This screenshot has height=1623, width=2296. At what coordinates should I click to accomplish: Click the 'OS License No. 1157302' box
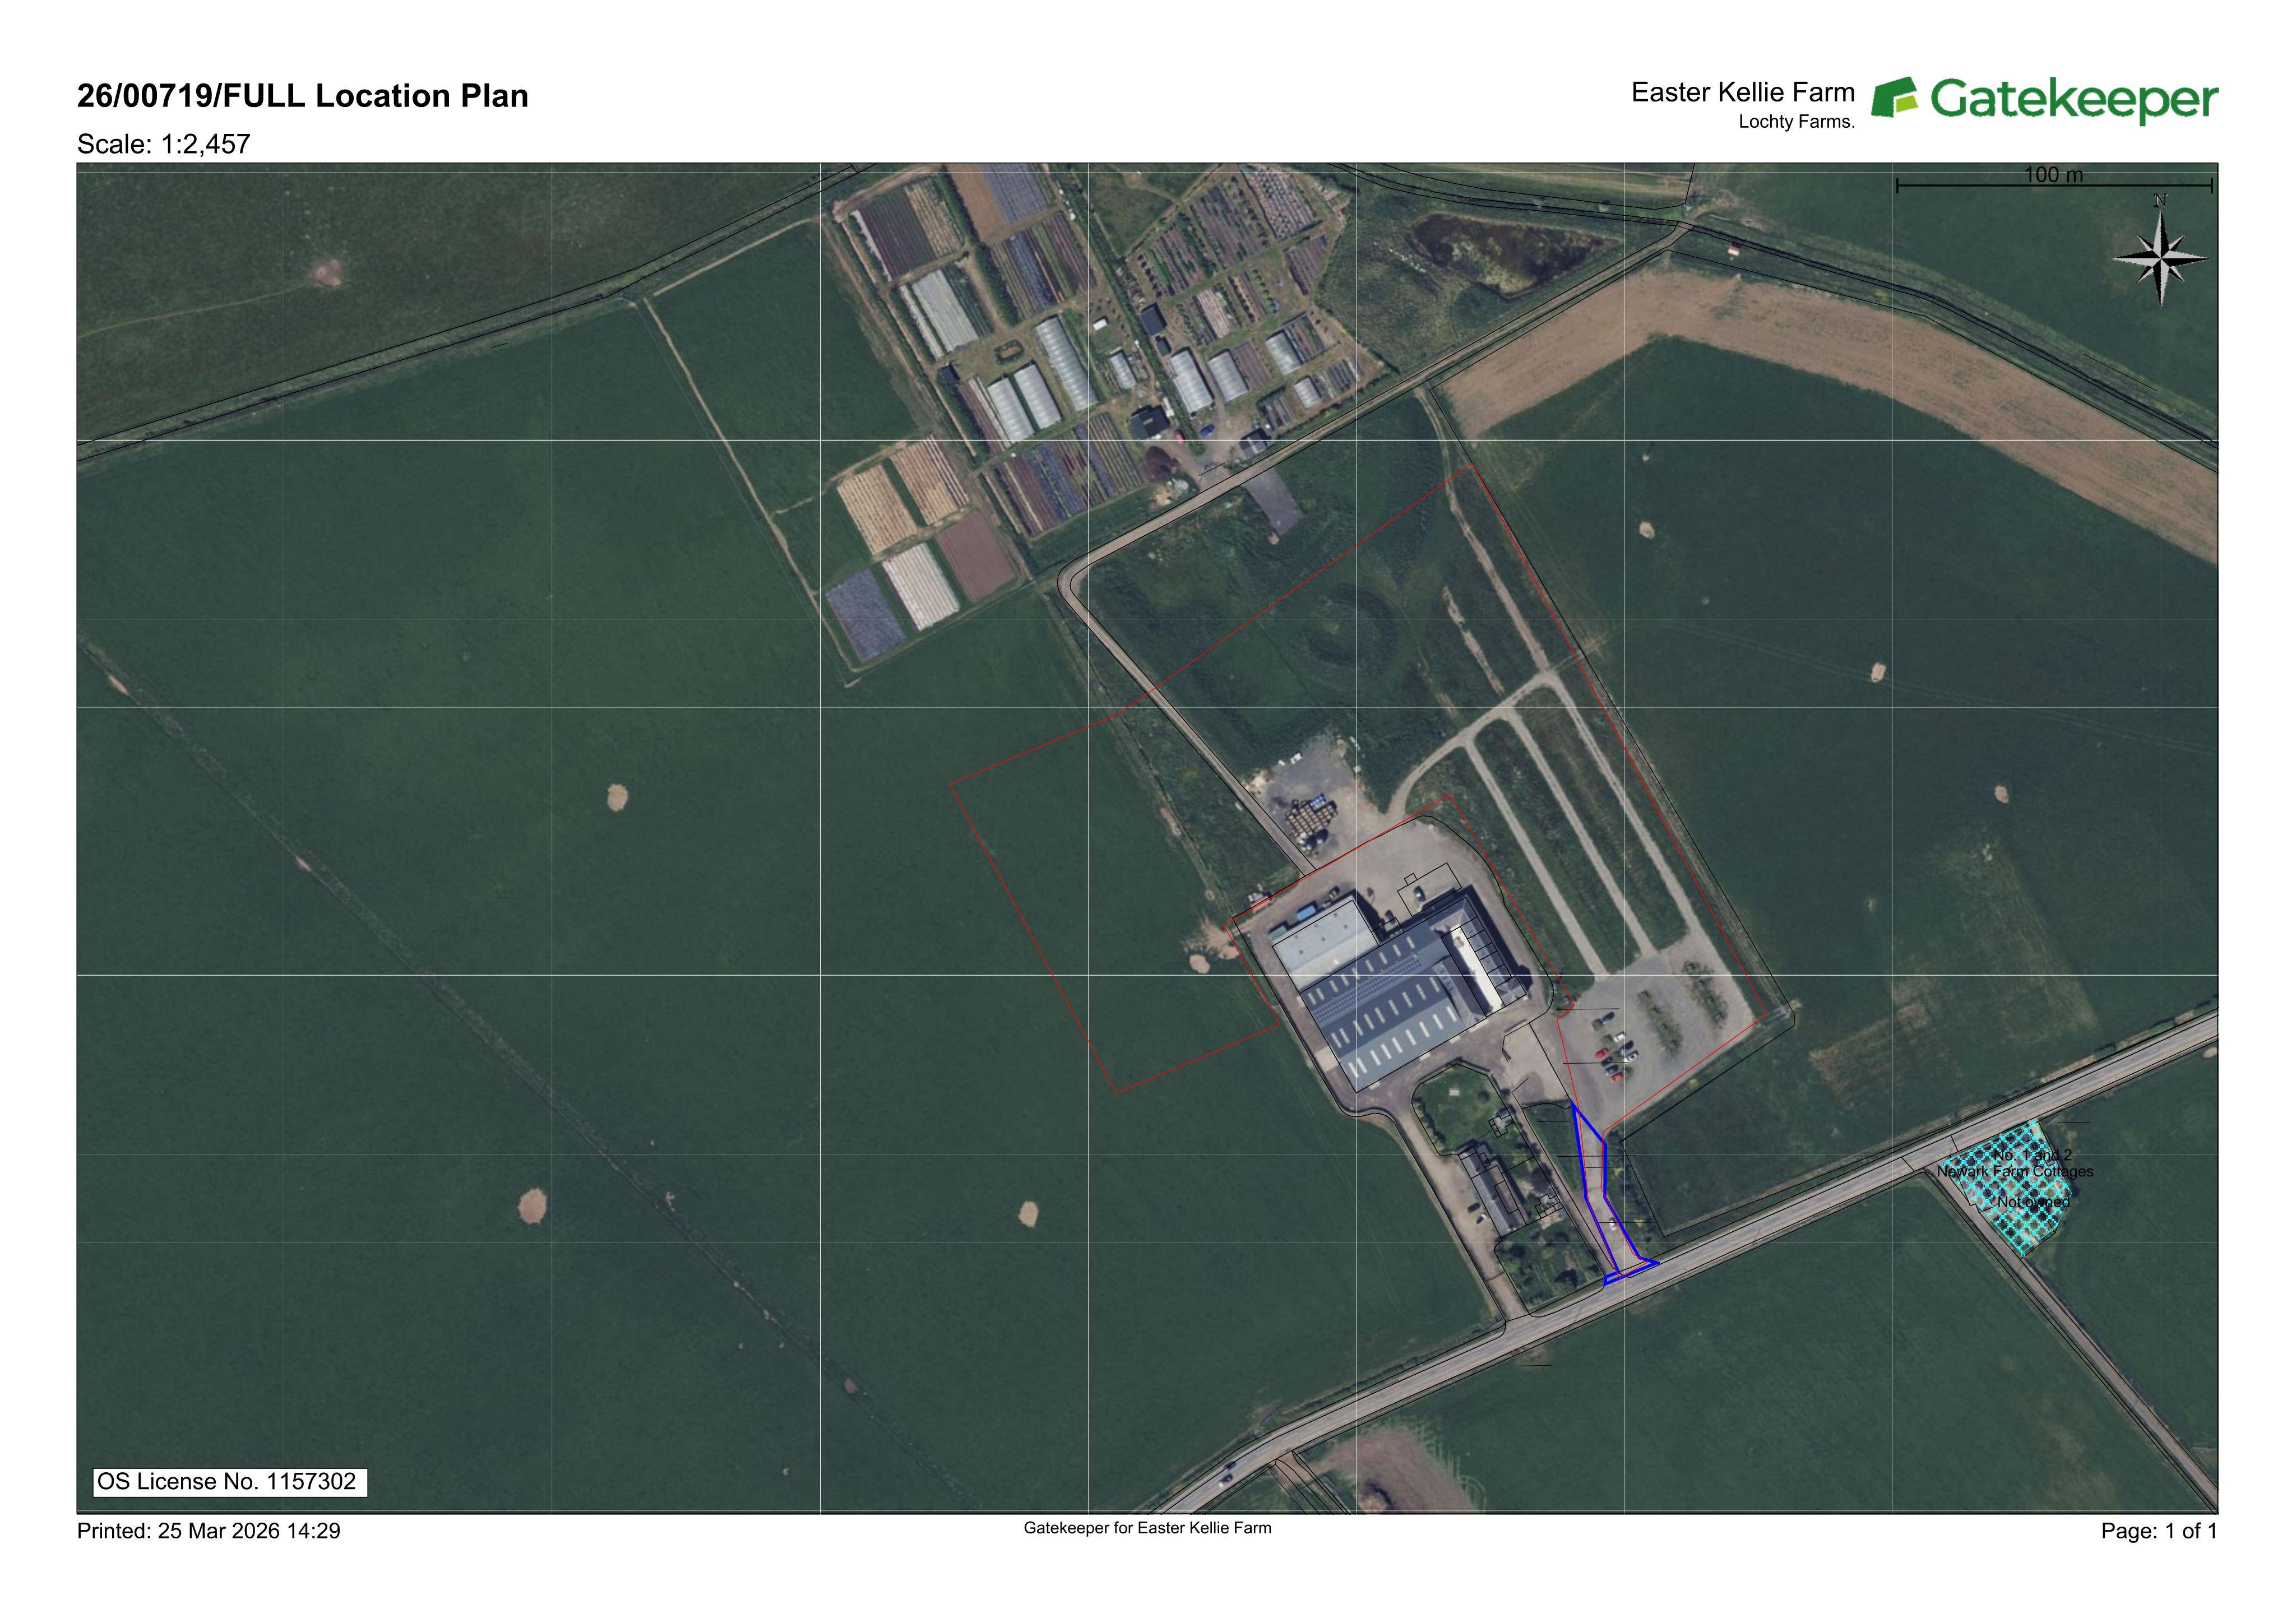[x=231, y=1482]
